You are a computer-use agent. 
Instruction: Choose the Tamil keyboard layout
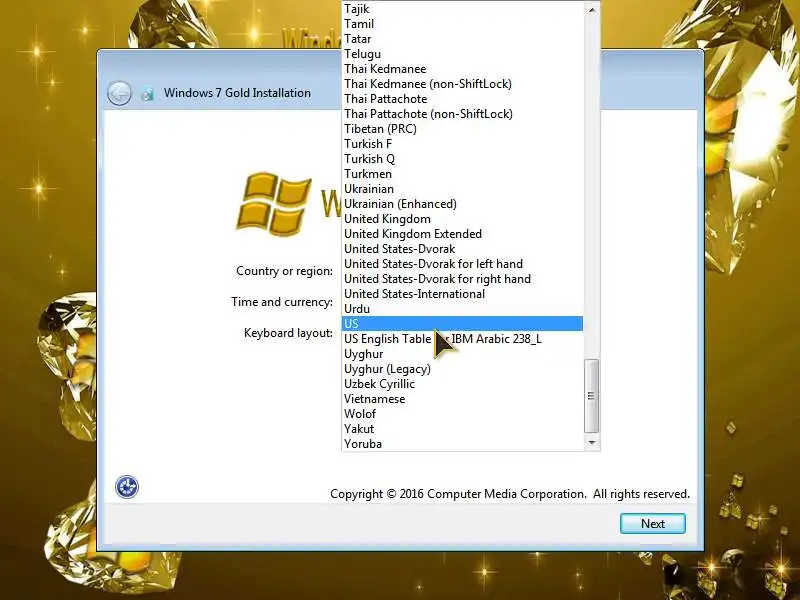(462, 24)
